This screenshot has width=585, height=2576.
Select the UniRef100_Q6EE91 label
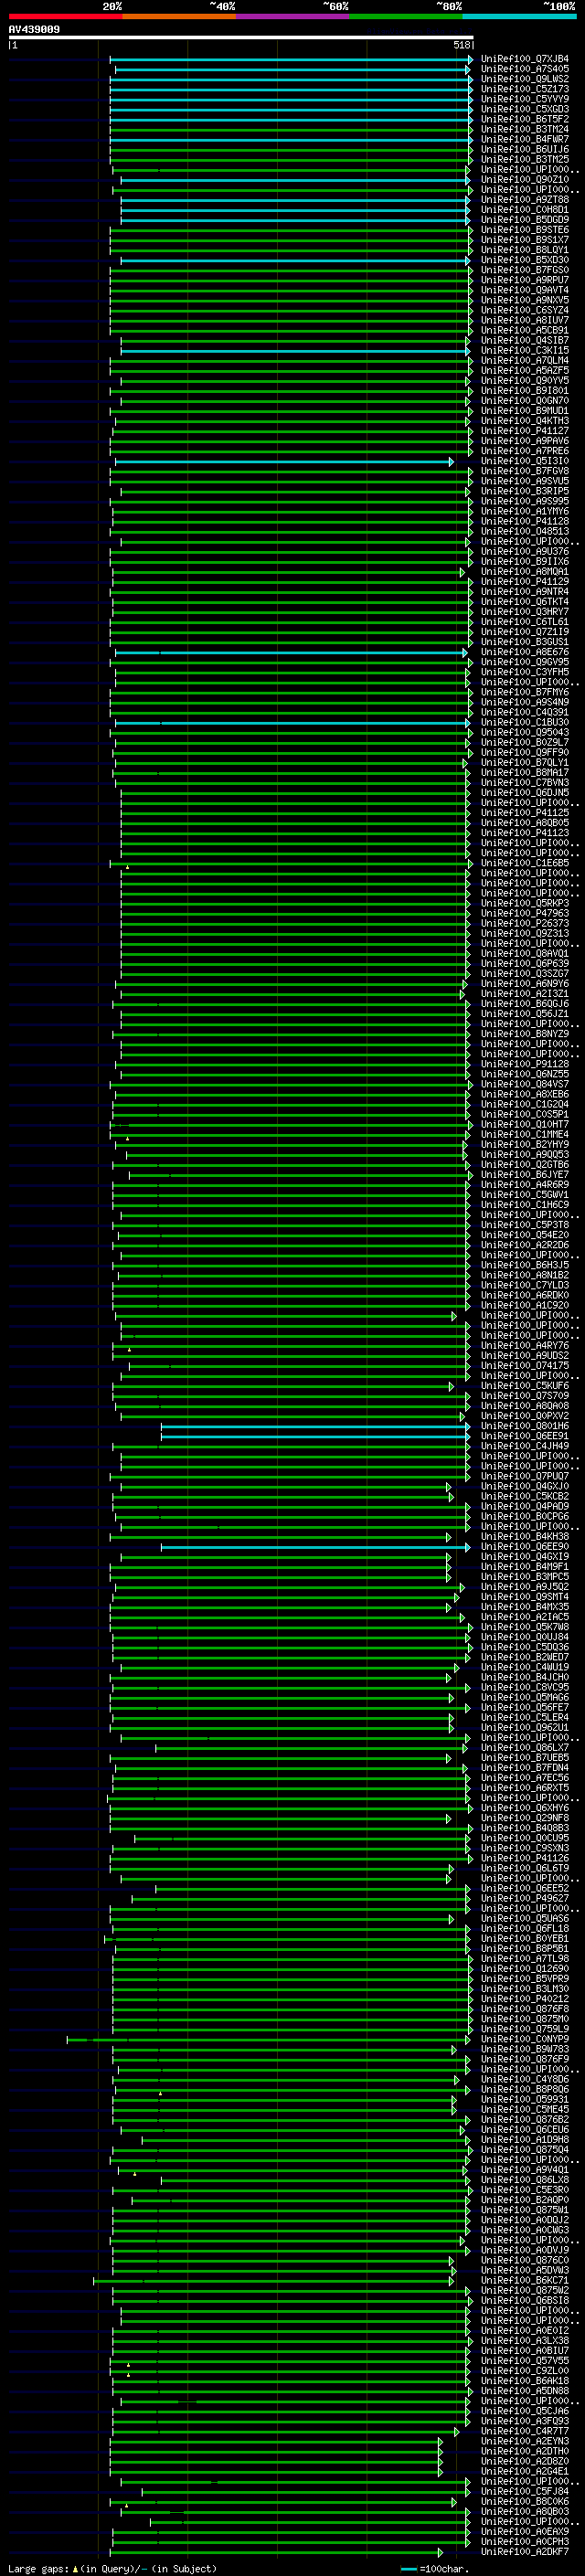click(x=525, y=1436)
